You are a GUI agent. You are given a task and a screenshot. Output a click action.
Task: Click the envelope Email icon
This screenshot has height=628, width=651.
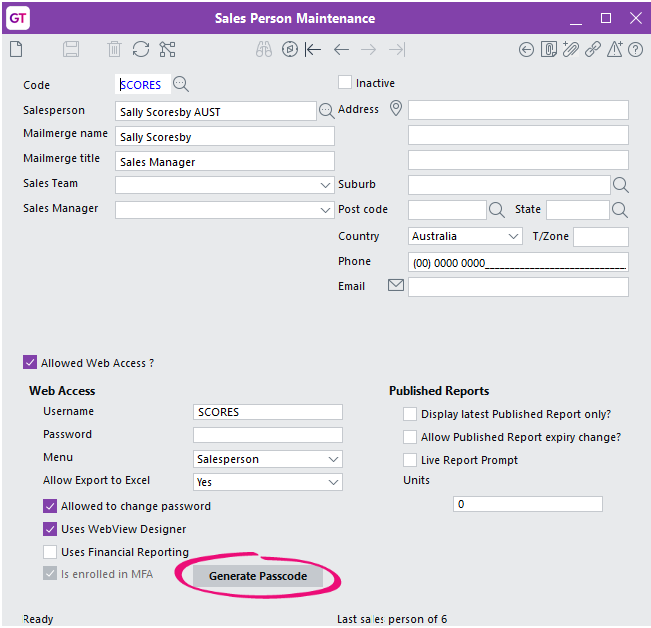396,285
